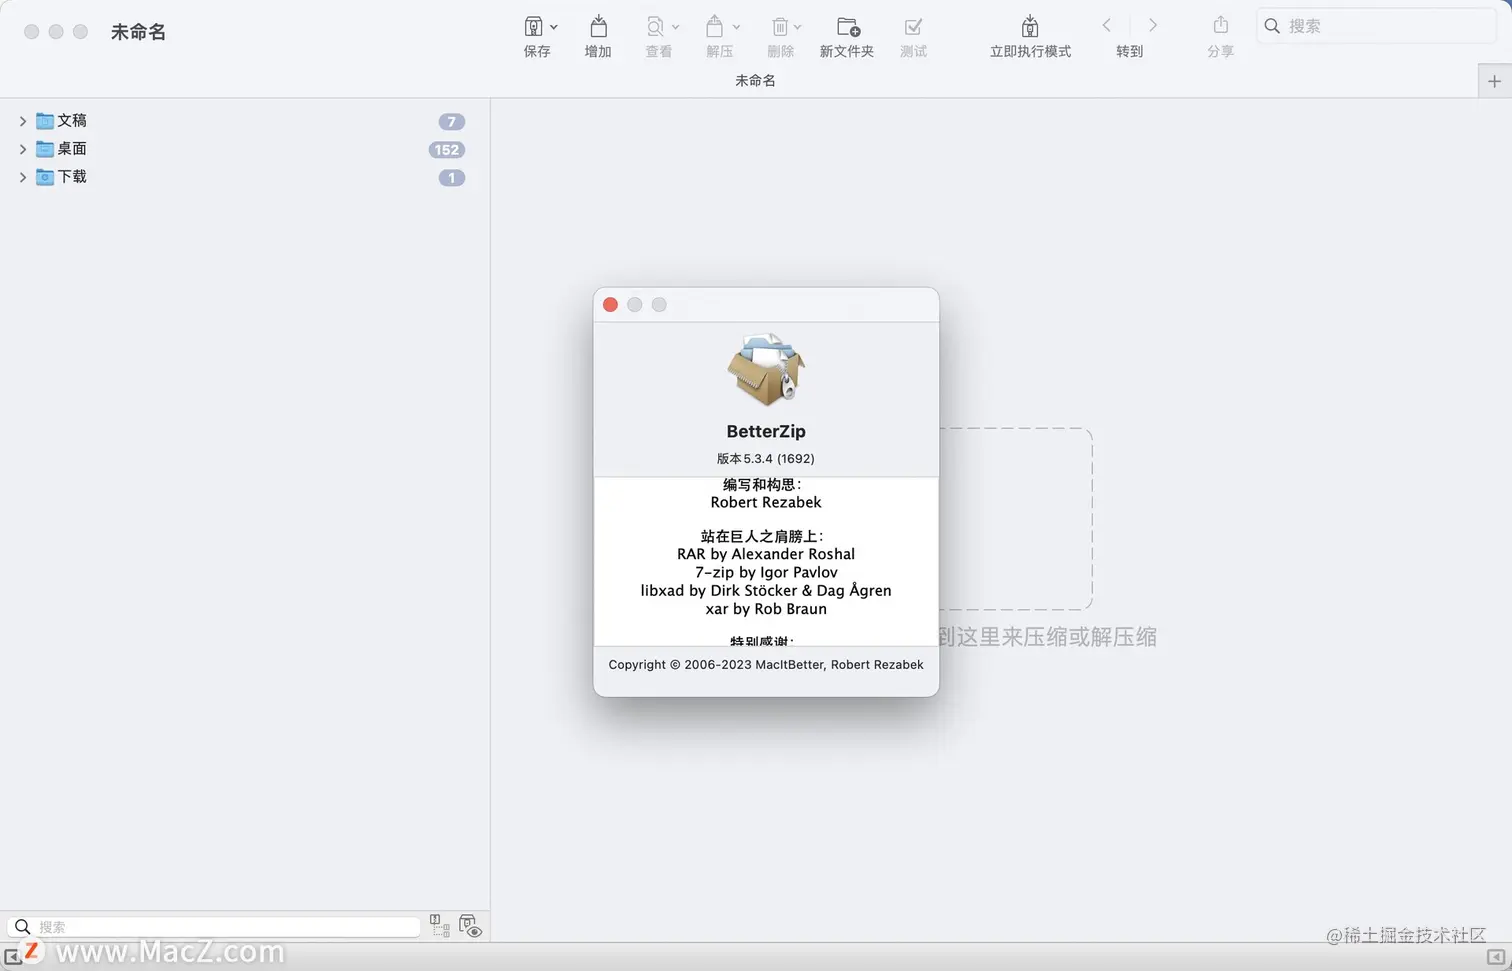Close the BetterZip about dialog
The image size is (1512, 971).
[x=610, y=305]
